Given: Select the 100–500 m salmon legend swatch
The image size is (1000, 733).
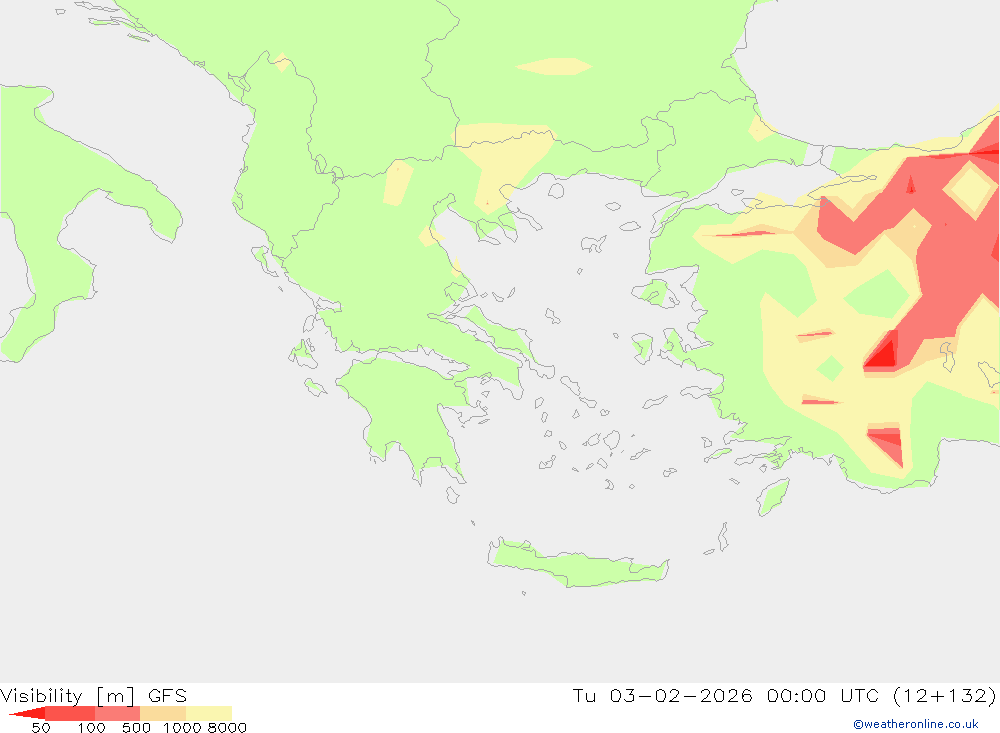Looking at the screenshot, I should click(117, 713).
